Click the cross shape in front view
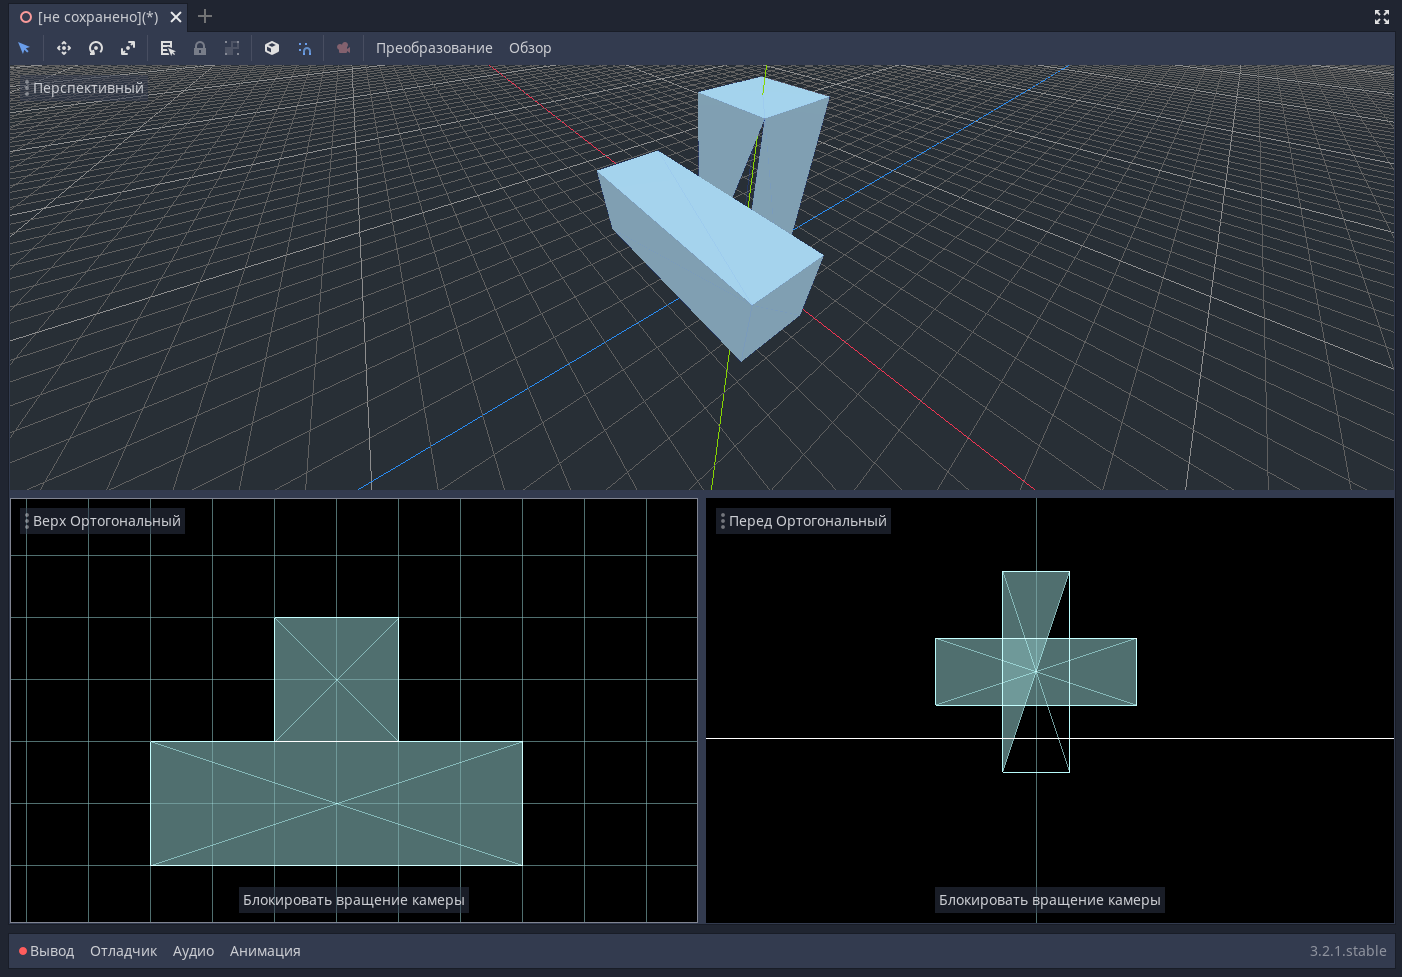This screenshot has width=1402, height=977. pos(1036,672)
